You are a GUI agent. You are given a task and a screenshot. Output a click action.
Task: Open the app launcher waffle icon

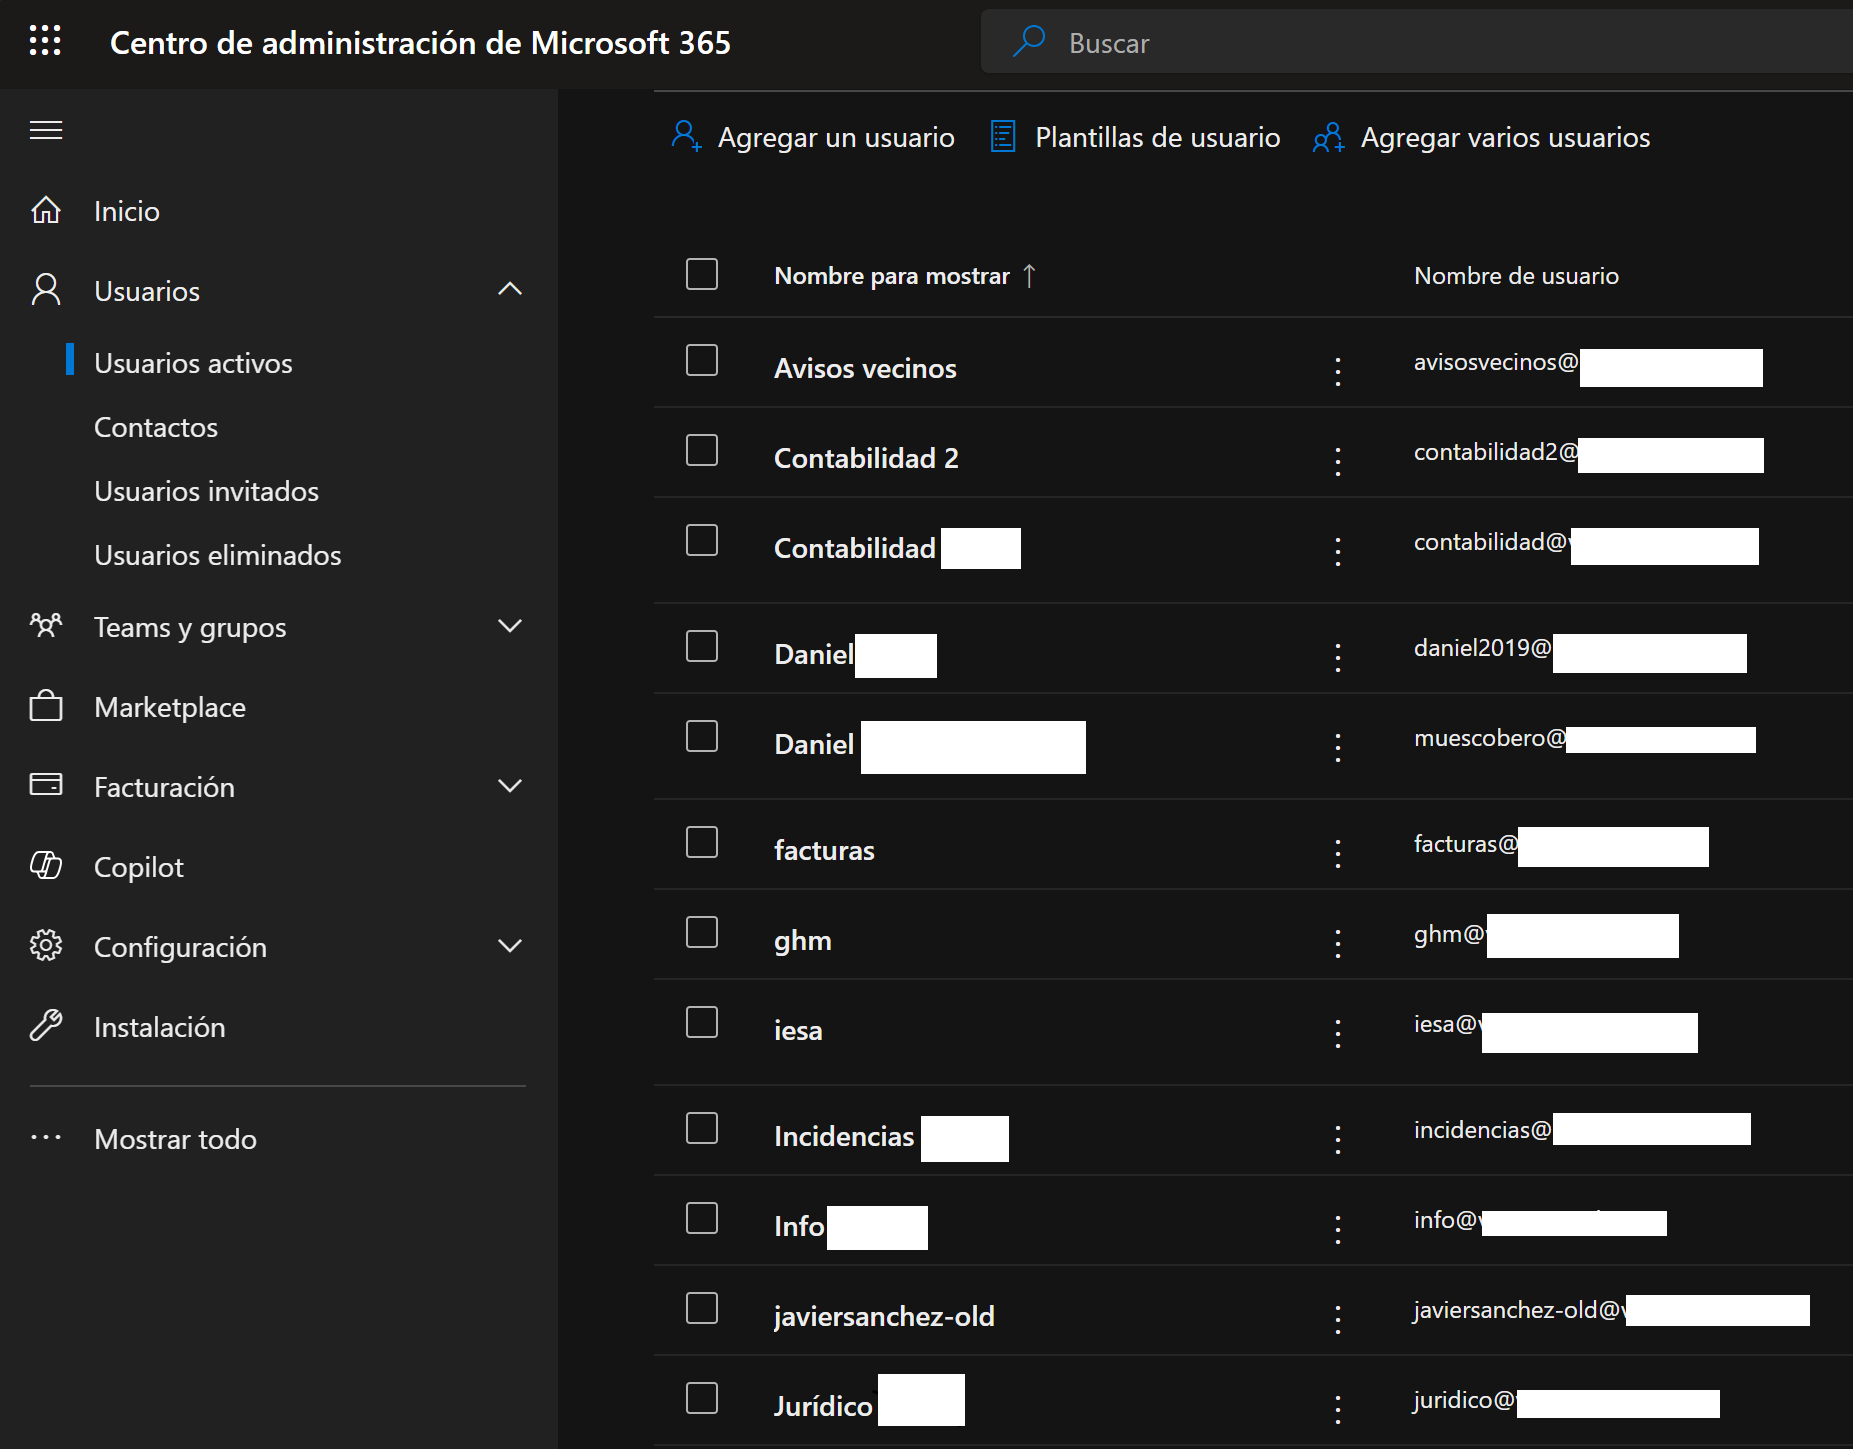click(45, 41)
